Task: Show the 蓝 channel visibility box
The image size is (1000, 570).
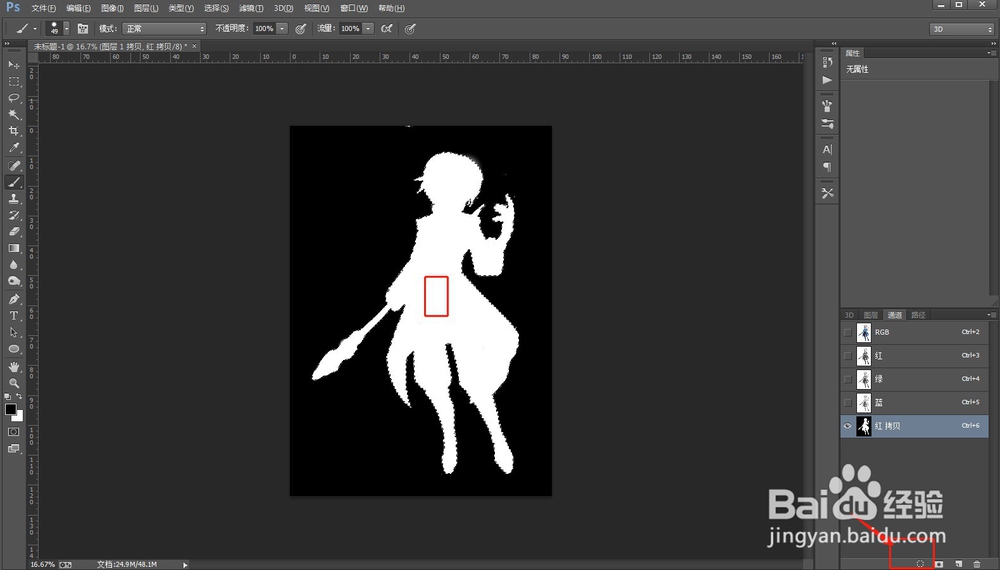Action: (x=848, y=402)
